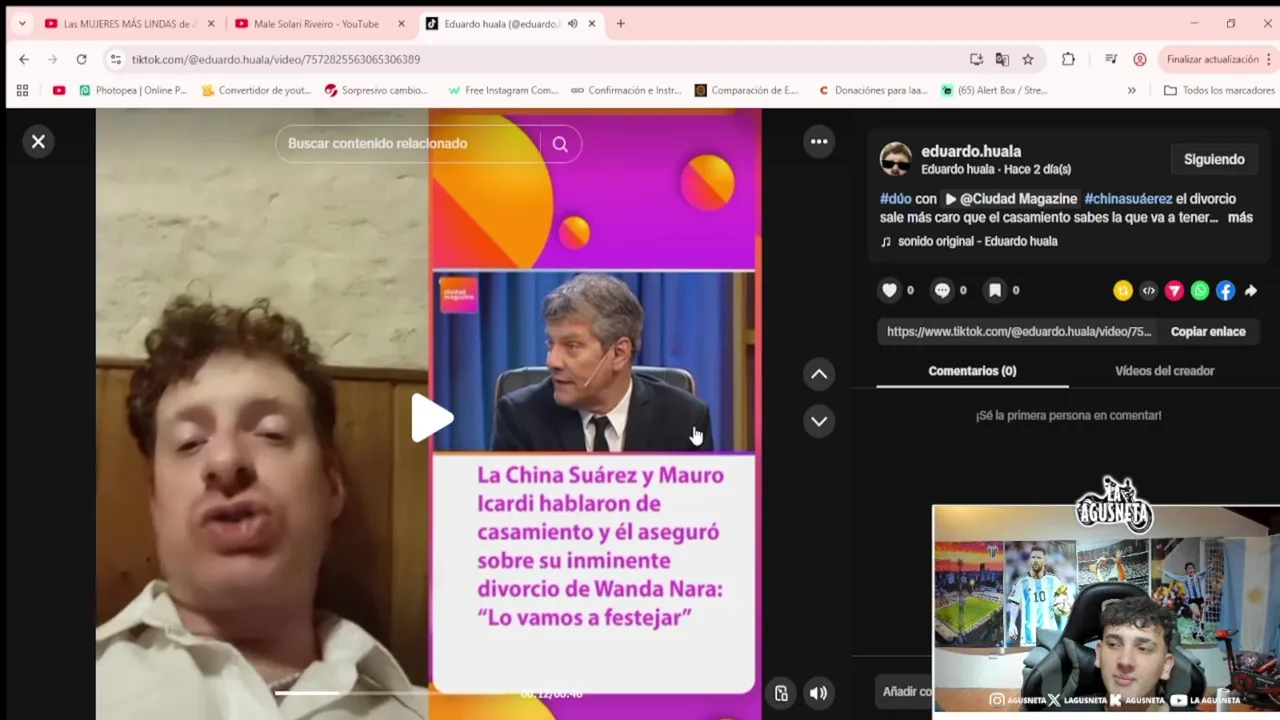Open Confirmación e Instr... bookmark

[626, 90]
